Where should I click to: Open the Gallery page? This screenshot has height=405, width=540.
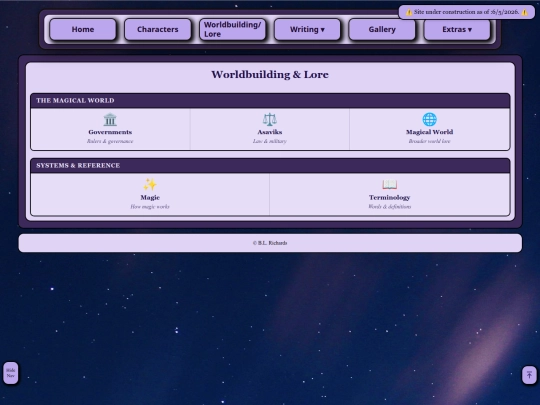pos(382,29)
